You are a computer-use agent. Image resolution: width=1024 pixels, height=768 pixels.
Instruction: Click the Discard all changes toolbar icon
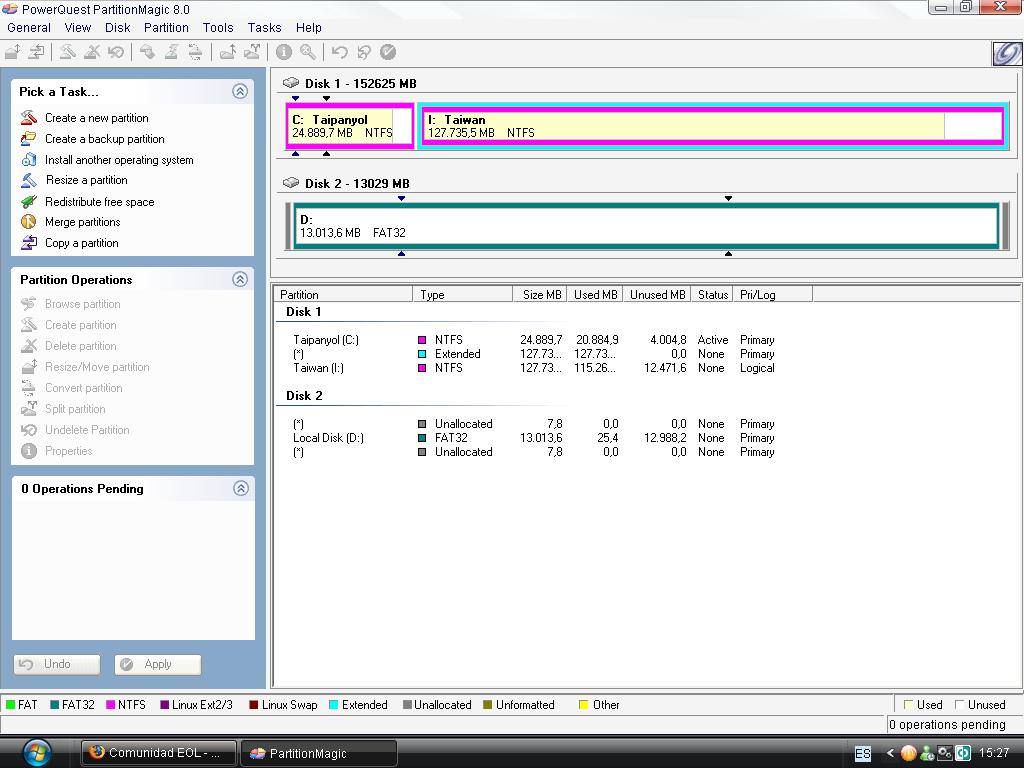[x=364, y=52]
